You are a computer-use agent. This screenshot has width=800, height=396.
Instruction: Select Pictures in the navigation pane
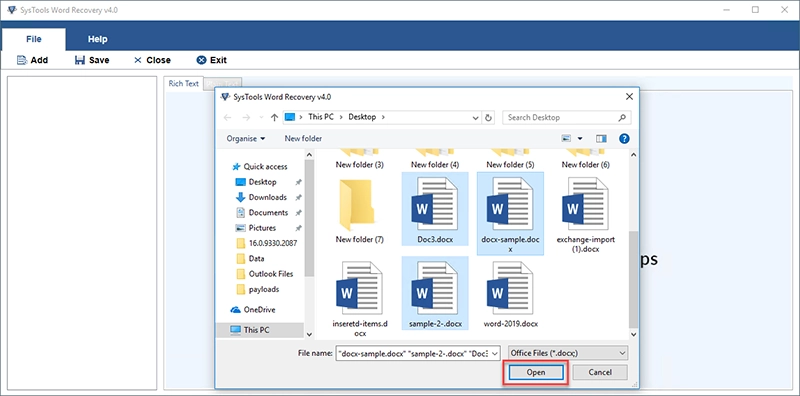(256, 228)
